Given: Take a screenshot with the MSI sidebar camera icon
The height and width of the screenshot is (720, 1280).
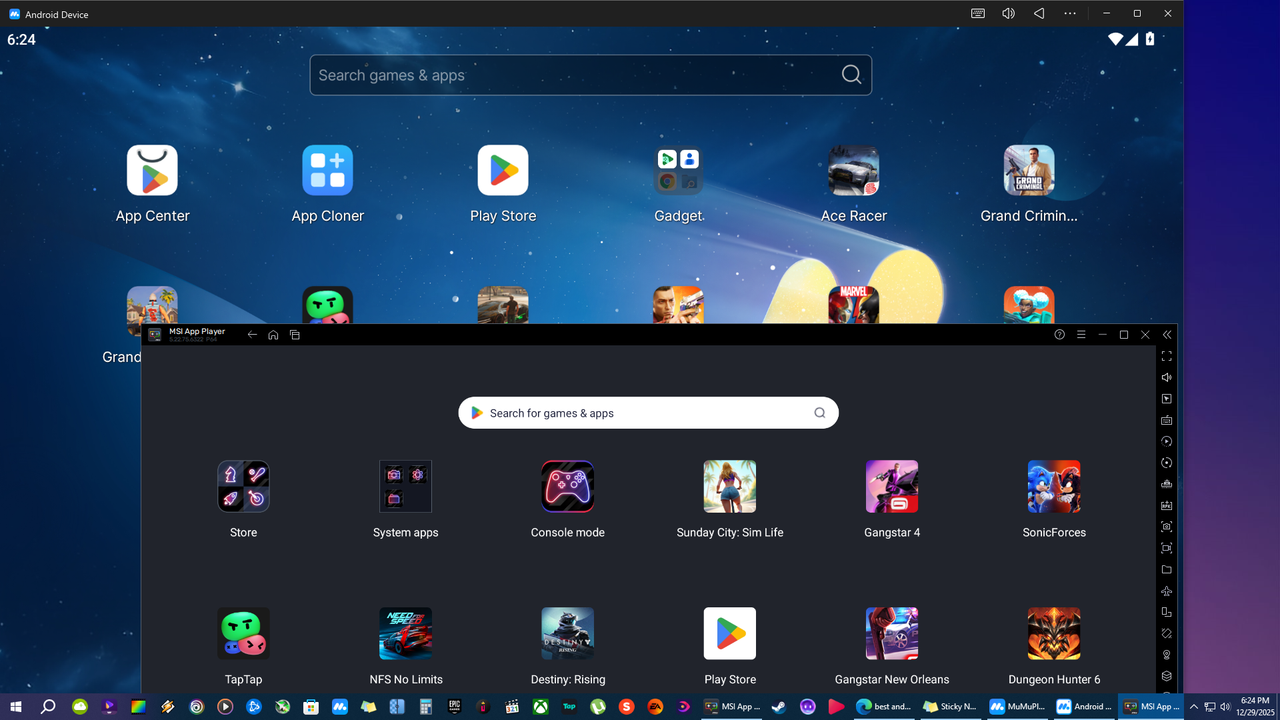Looking at the screenshot, I should coord(1166,527).
